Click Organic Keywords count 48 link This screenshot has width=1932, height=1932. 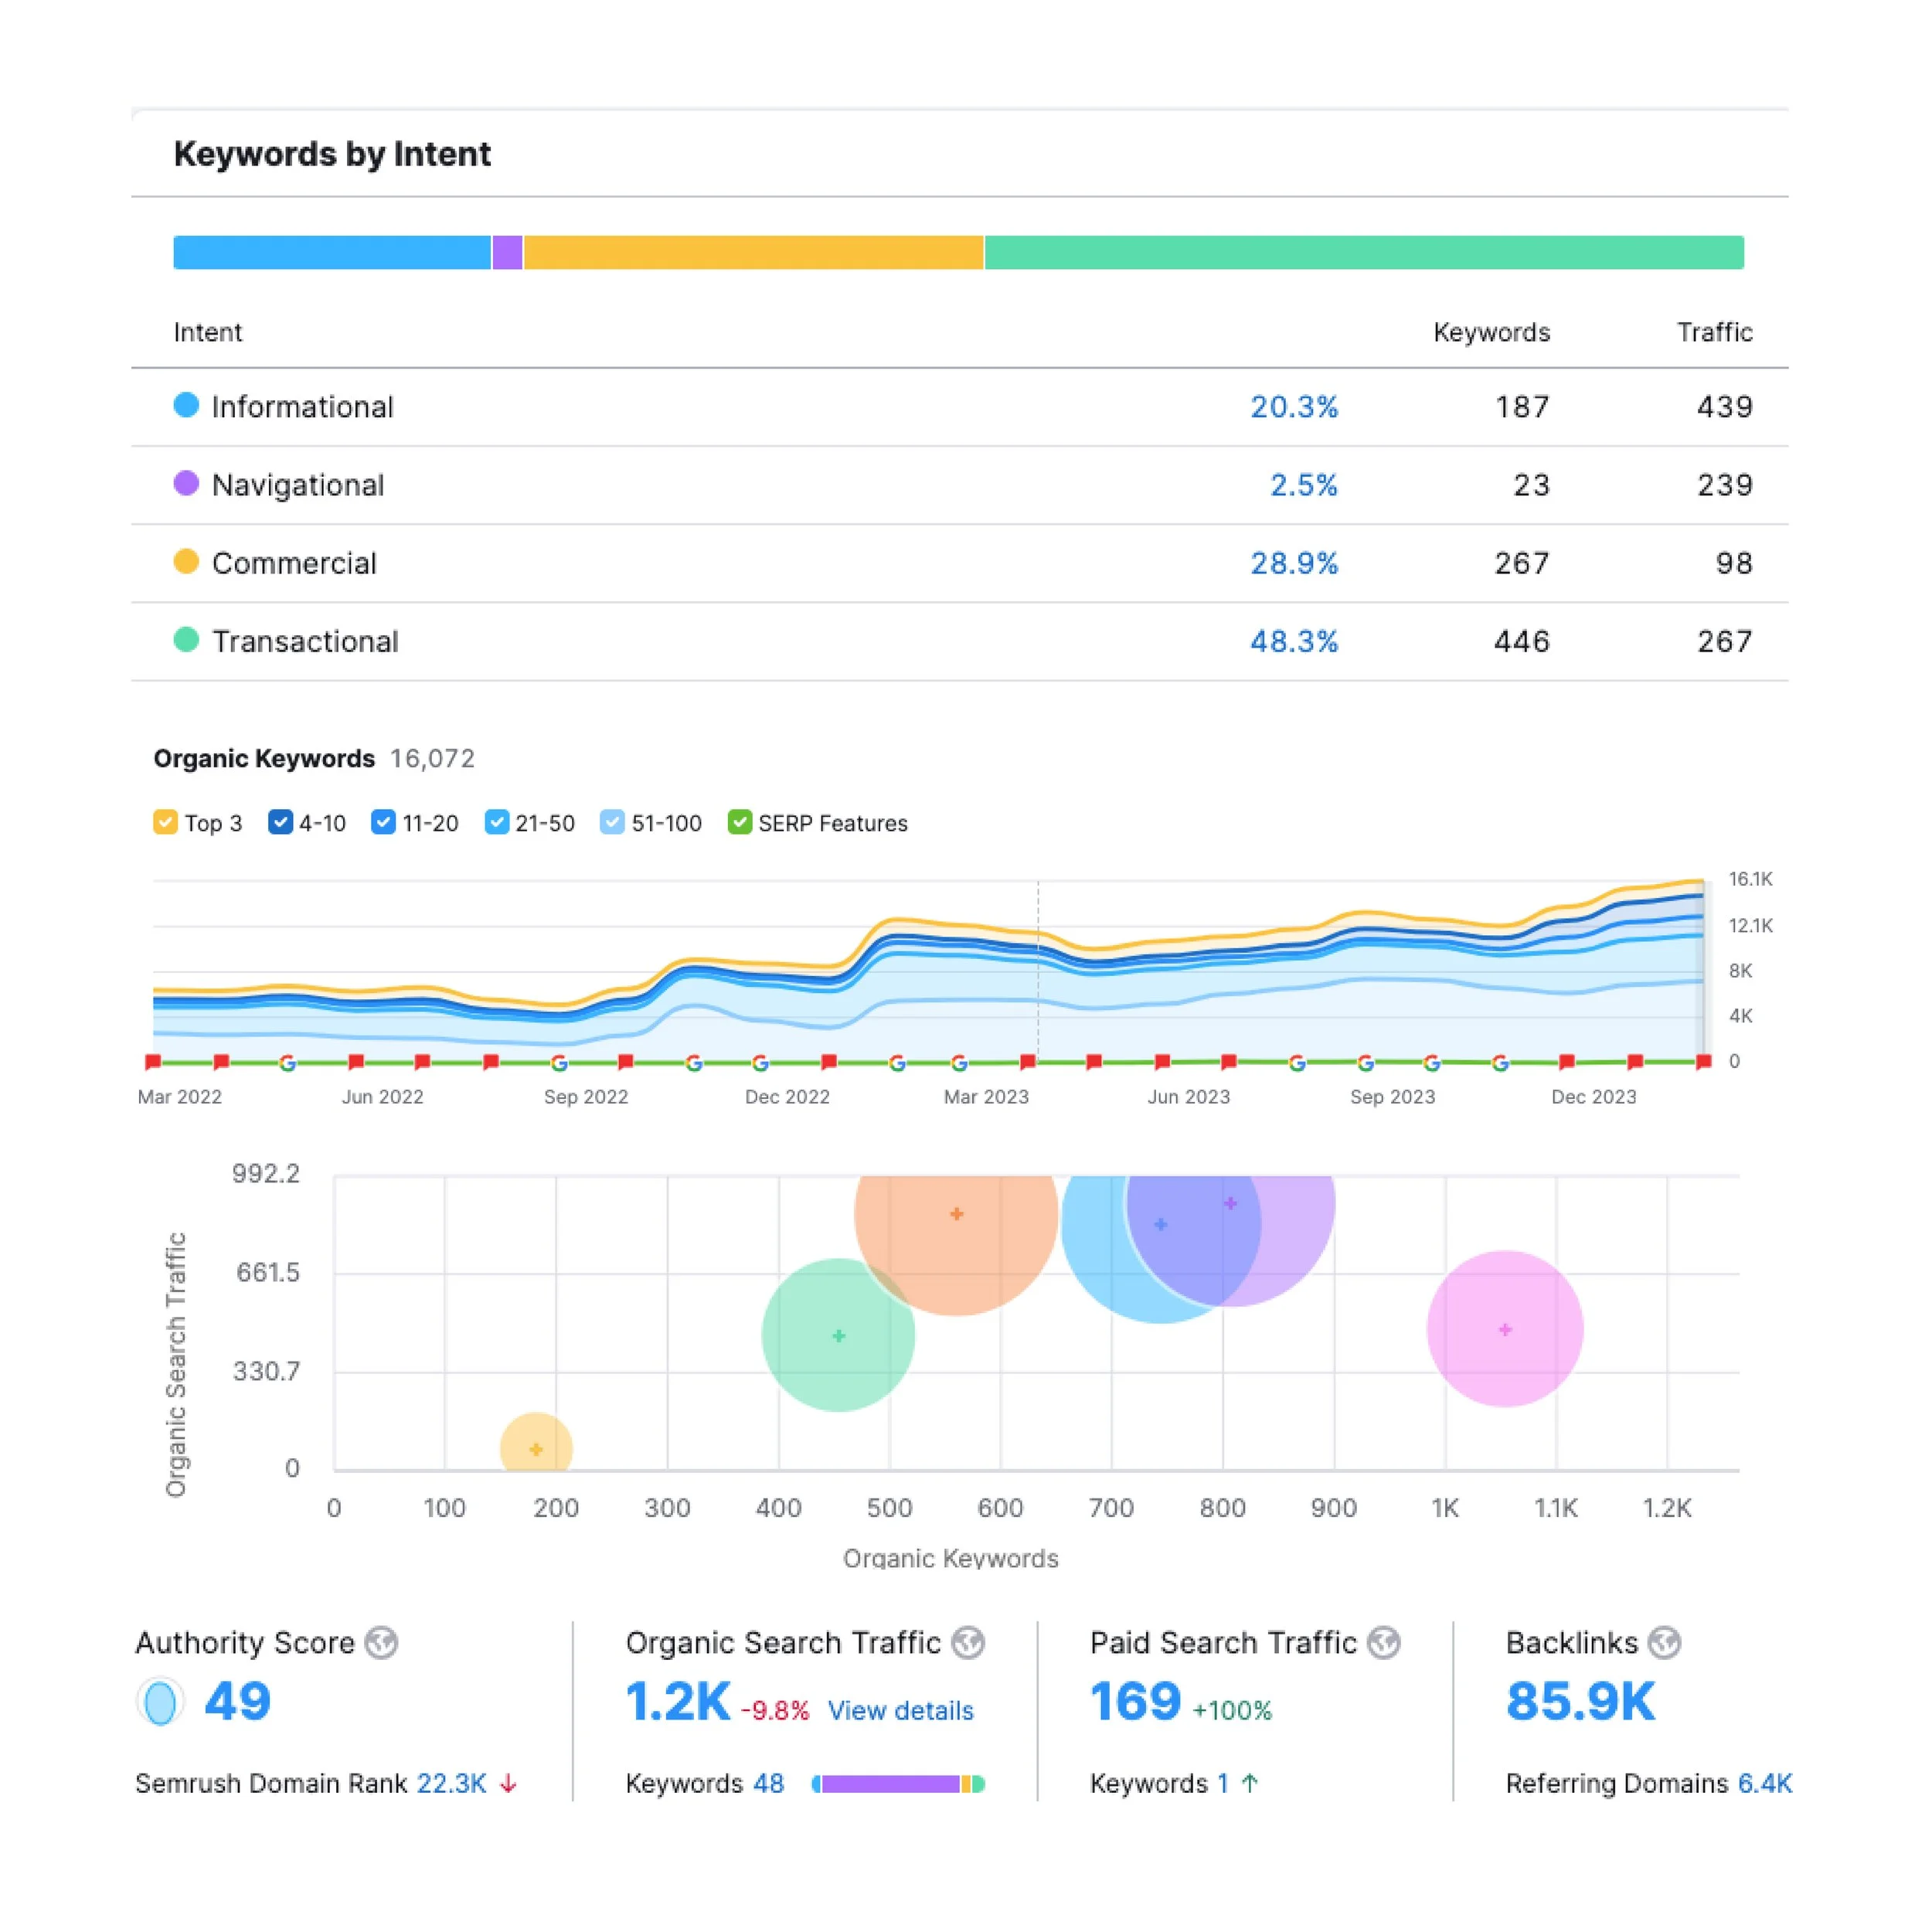tap(768, 1784)
